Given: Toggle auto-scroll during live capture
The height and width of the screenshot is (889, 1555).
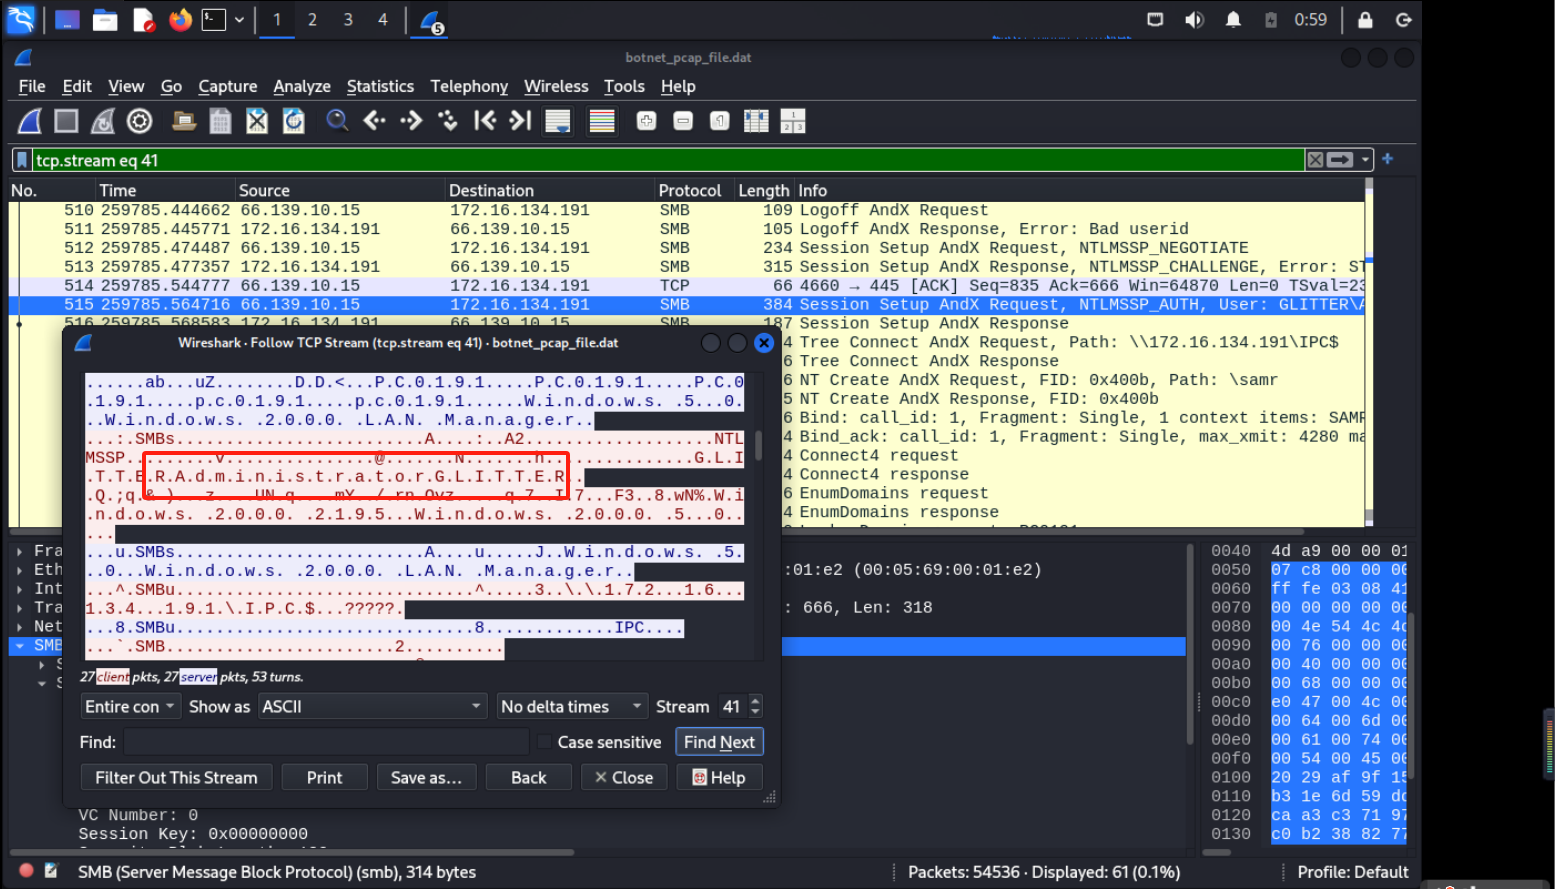Looking at the screenshot, I should pos(558,121).
